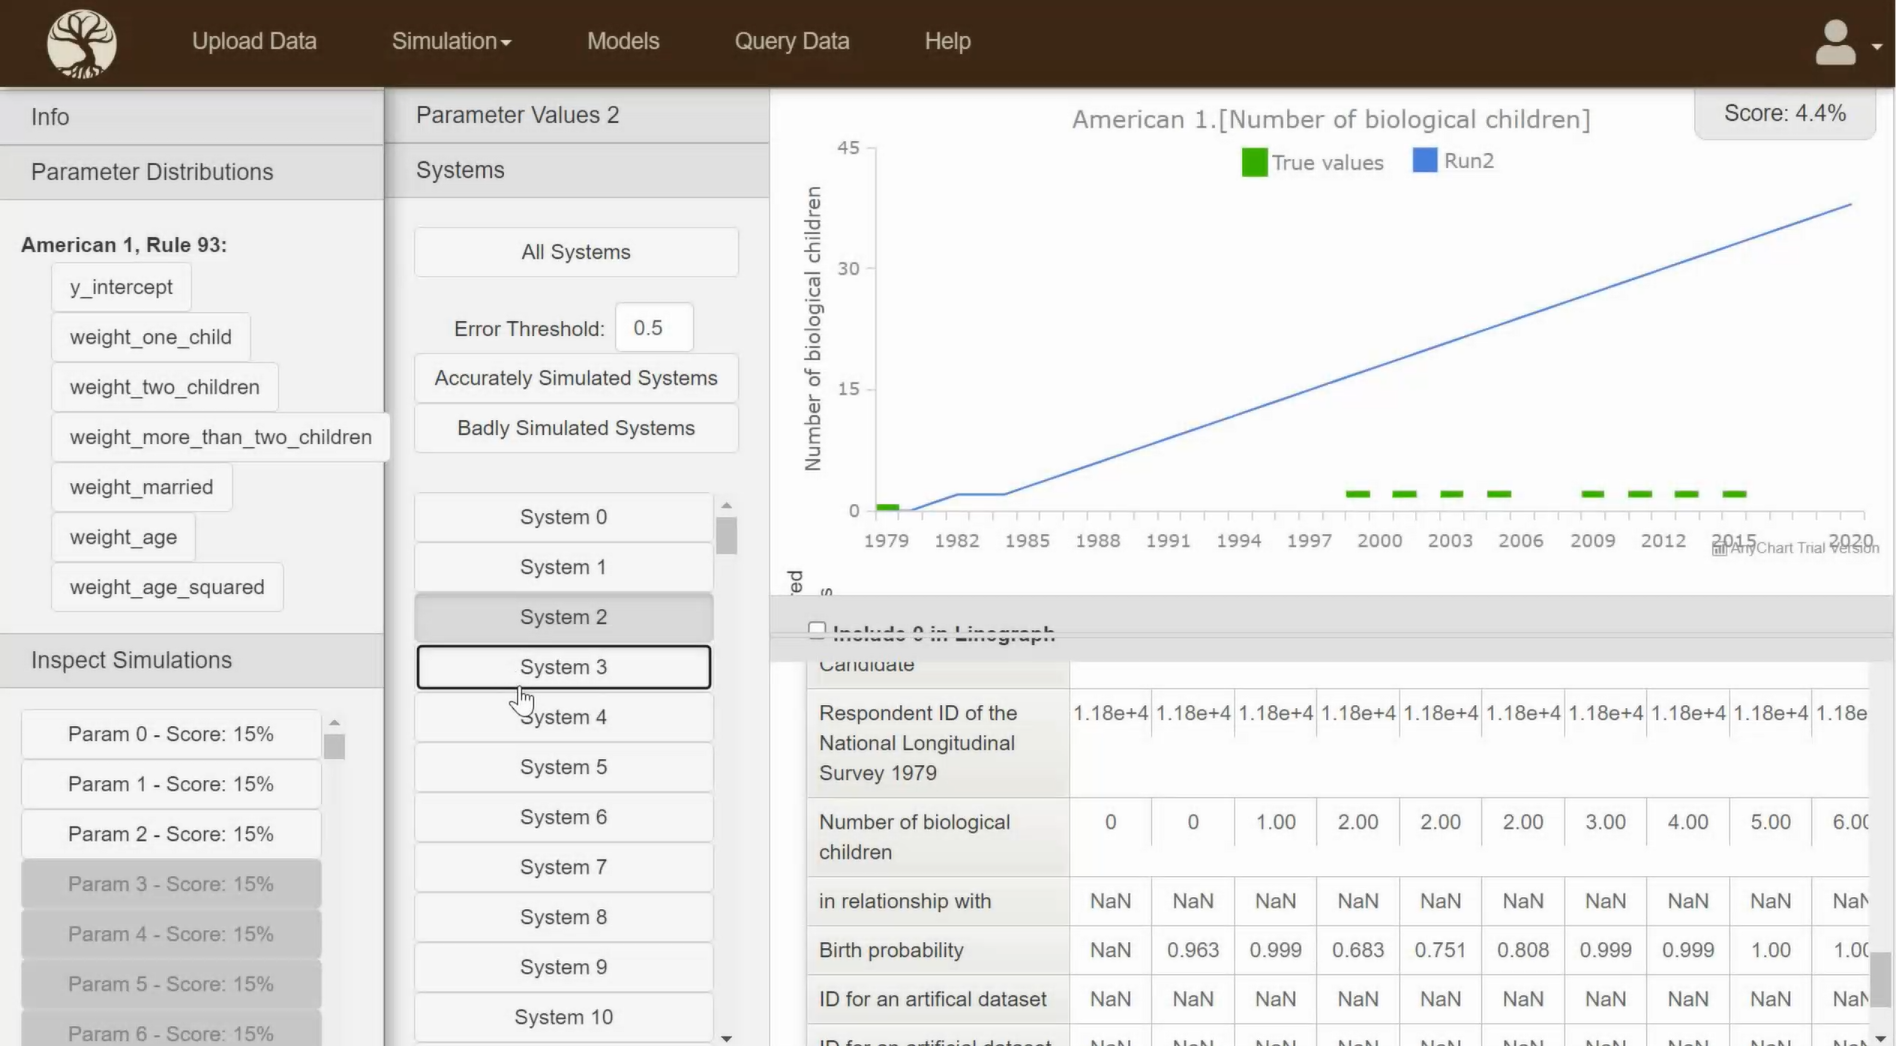Click the Systems list scrollbar thumb
The width and height of the screenshot is (1896, 1046).
coord(727,535)
